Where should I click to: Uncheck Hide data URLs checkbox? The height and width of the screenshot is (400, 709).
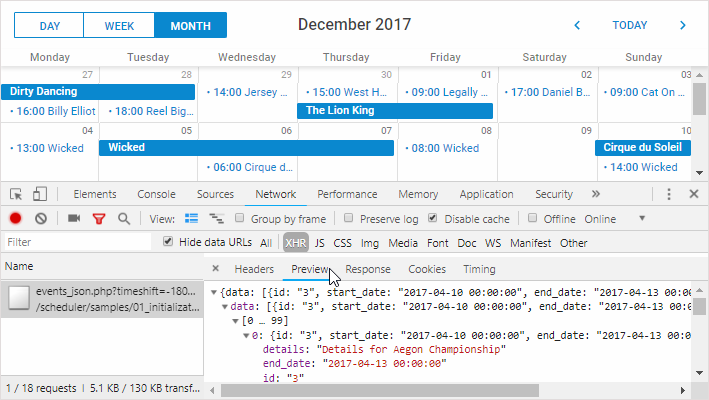168,242
